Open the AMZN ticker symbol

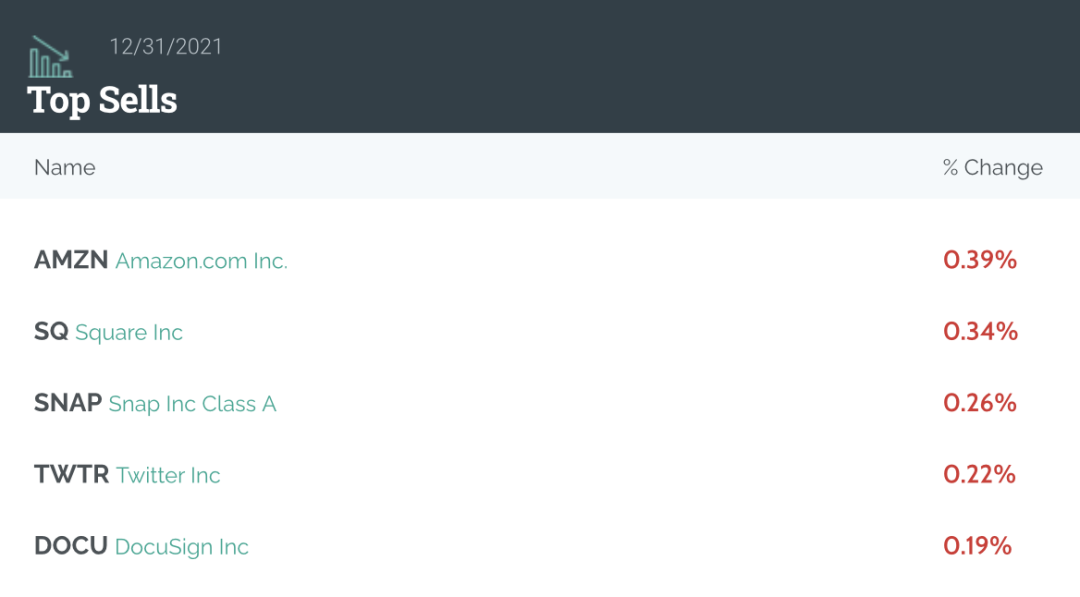click(x=71, y=261)
